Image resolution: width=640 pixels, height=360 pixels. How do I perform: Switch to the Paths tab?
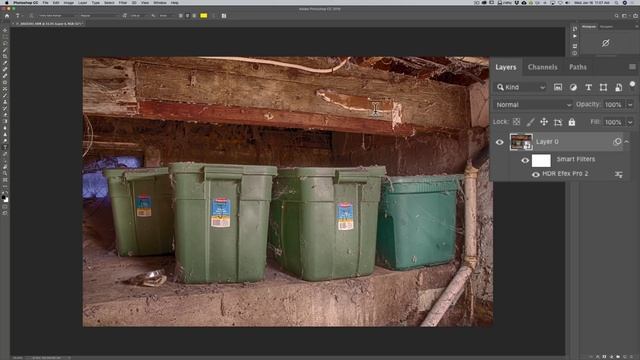578,67
